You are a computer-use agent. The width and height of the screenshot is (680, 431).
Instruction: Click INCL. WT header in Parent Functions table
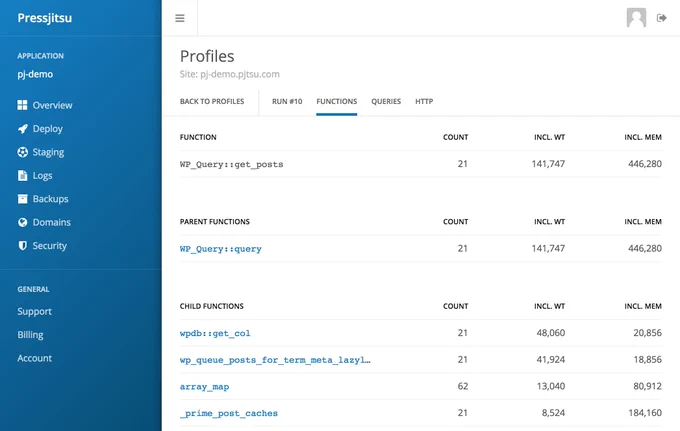(x=549, y=222)
